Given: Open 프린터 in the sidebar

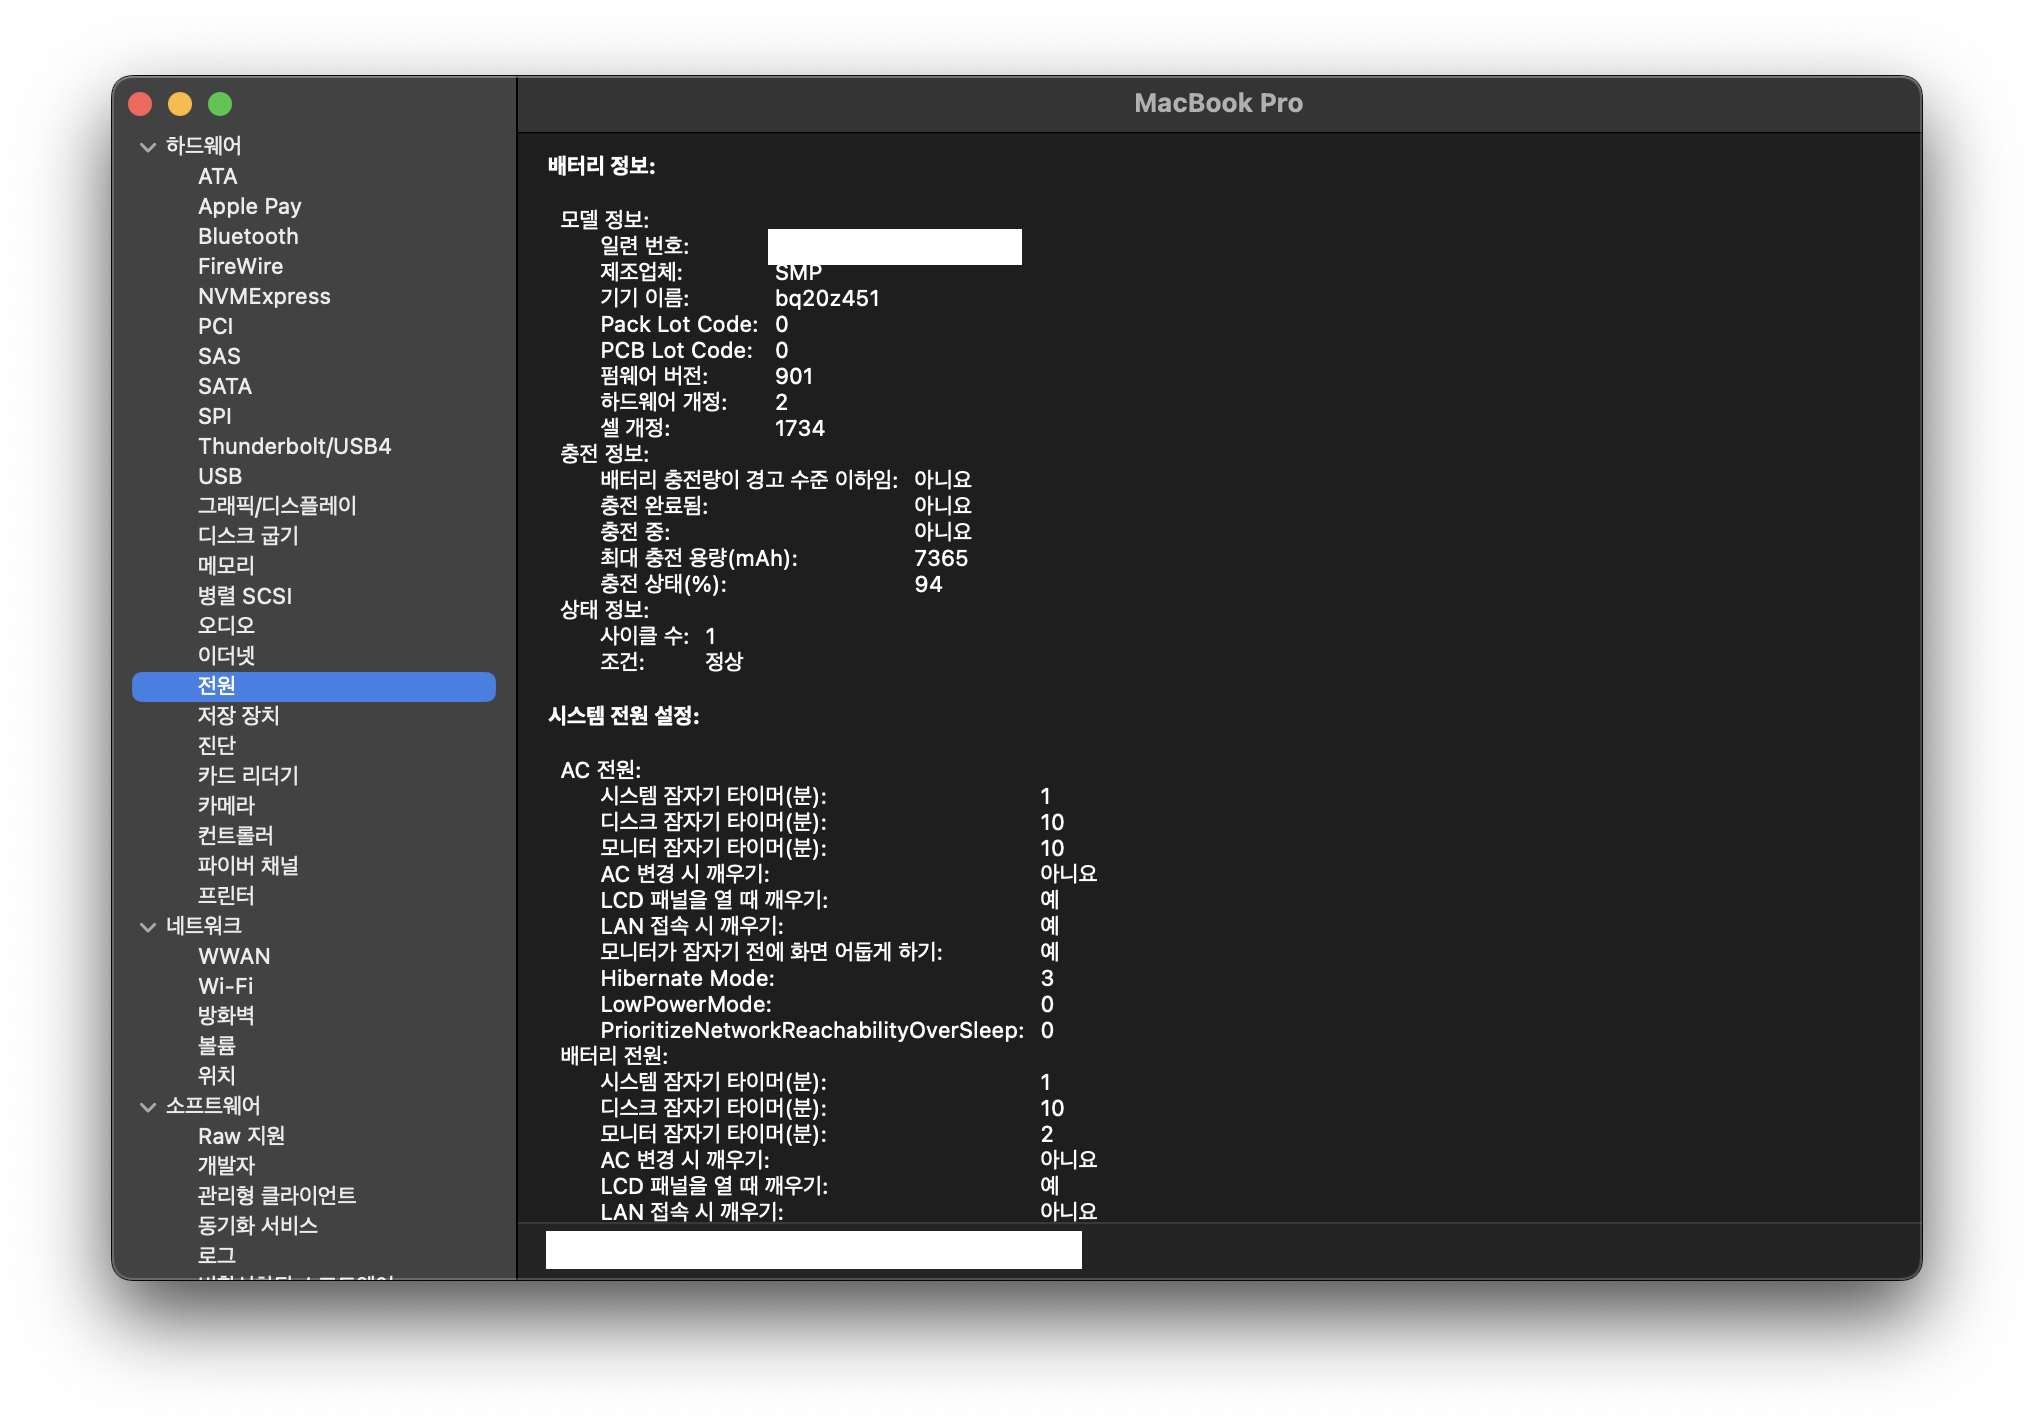Looking at the screenshot, I should (226, 896).
